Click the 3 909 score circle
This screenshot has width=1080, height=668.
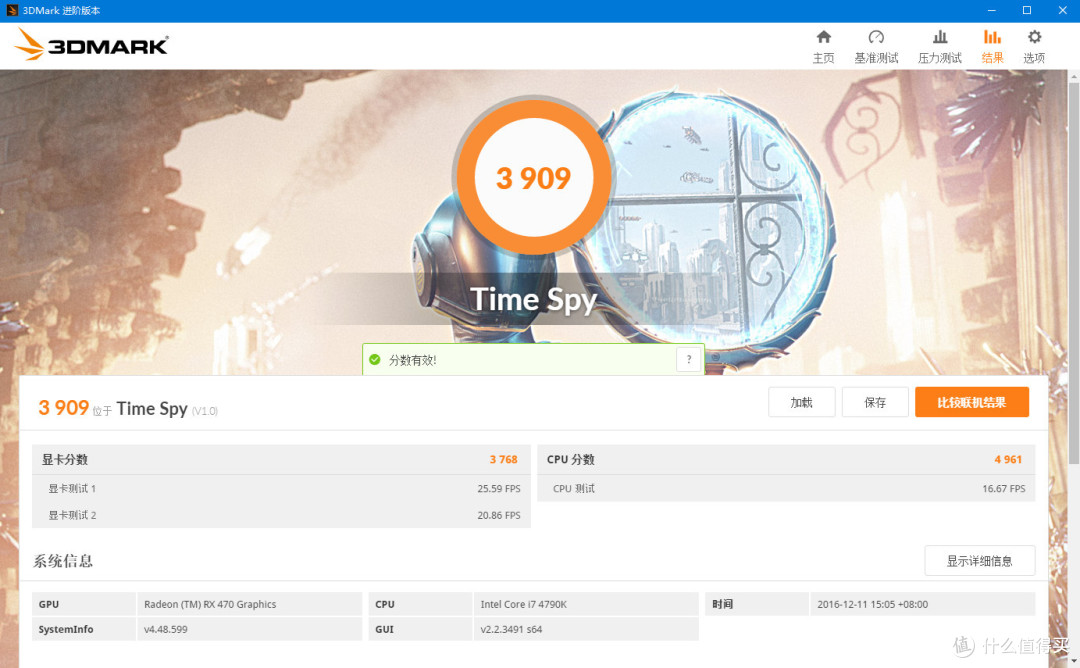pyautogui.click(x=533, y=178)
